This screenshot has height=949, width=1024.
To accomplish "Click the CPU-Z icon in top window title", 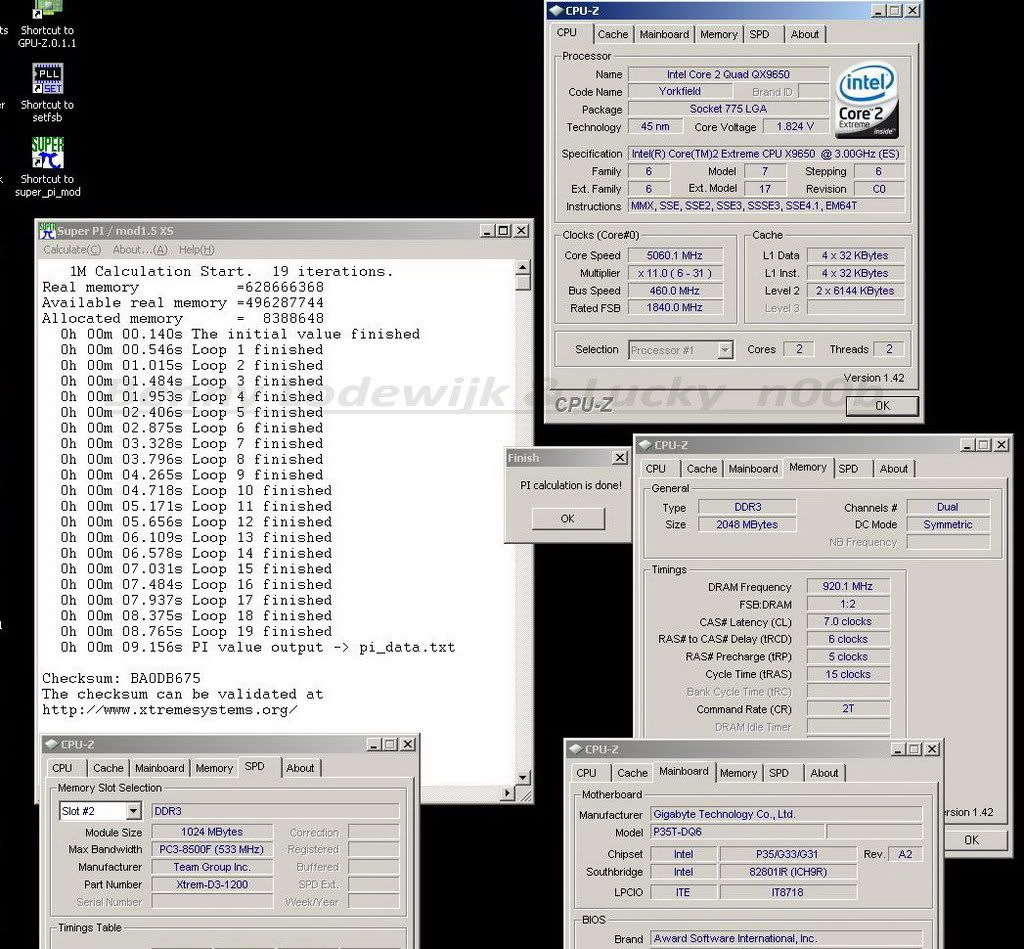I will tap(556, 11).
